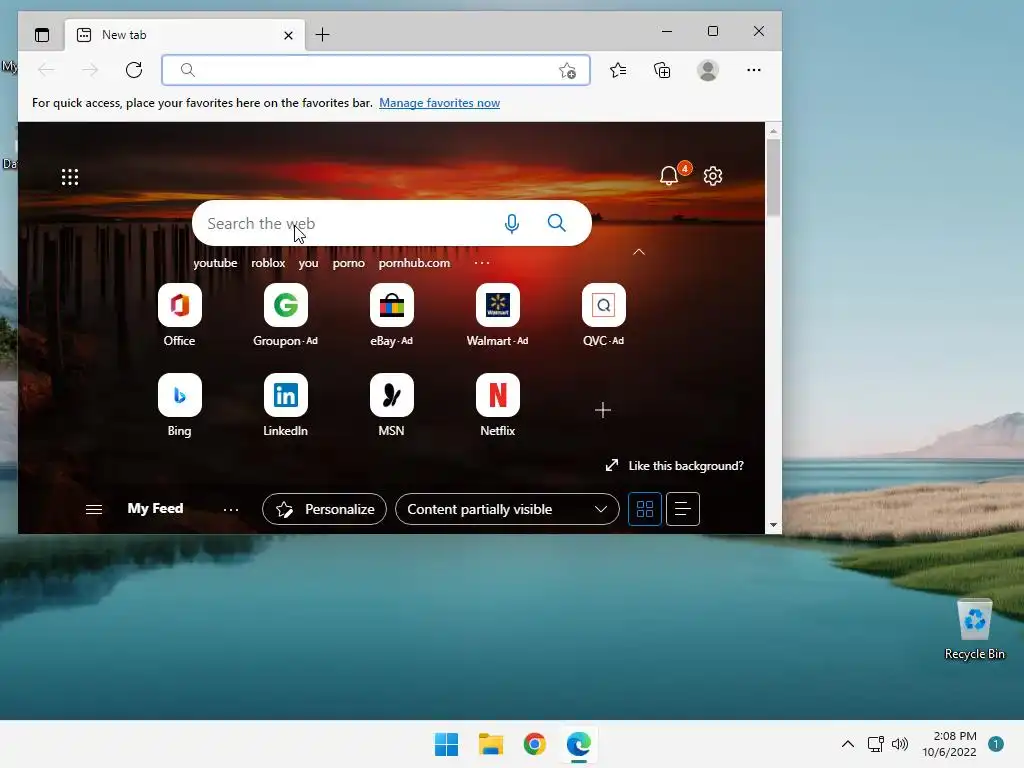Open page settings gear icon

point(712,176)
